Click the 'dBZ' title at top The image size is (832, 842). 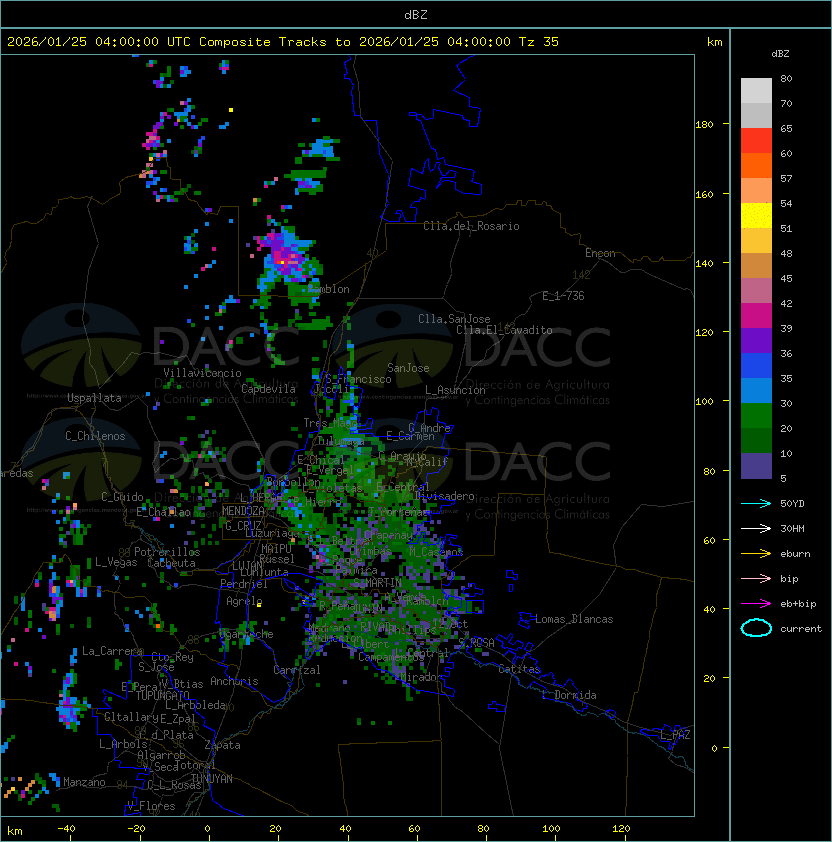point(416,14)
